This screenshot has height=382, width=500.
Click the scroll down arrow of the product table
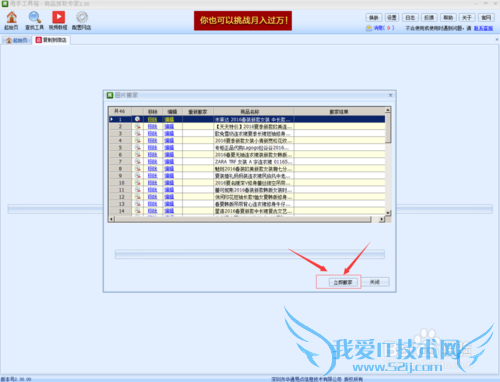[x=388, y=212]
